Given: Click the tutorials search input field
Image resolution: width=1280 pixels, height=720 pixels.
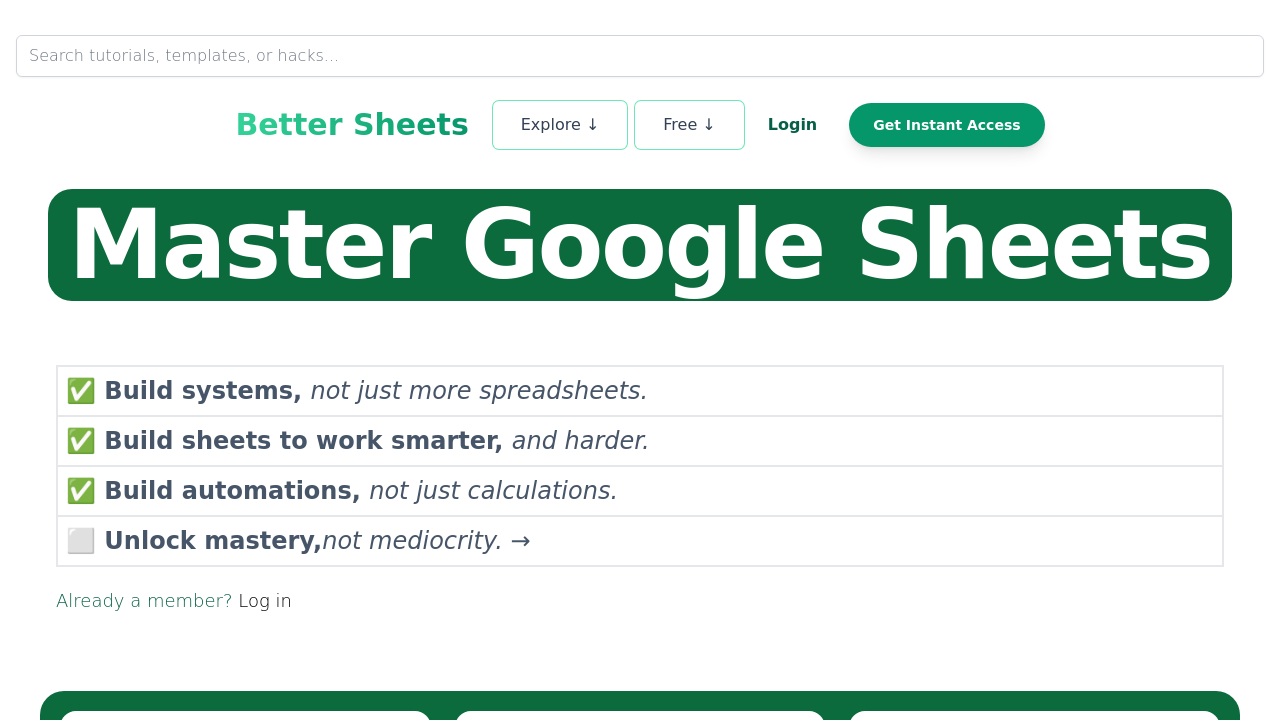Looking at the screenshot, I should click(640, 56).
